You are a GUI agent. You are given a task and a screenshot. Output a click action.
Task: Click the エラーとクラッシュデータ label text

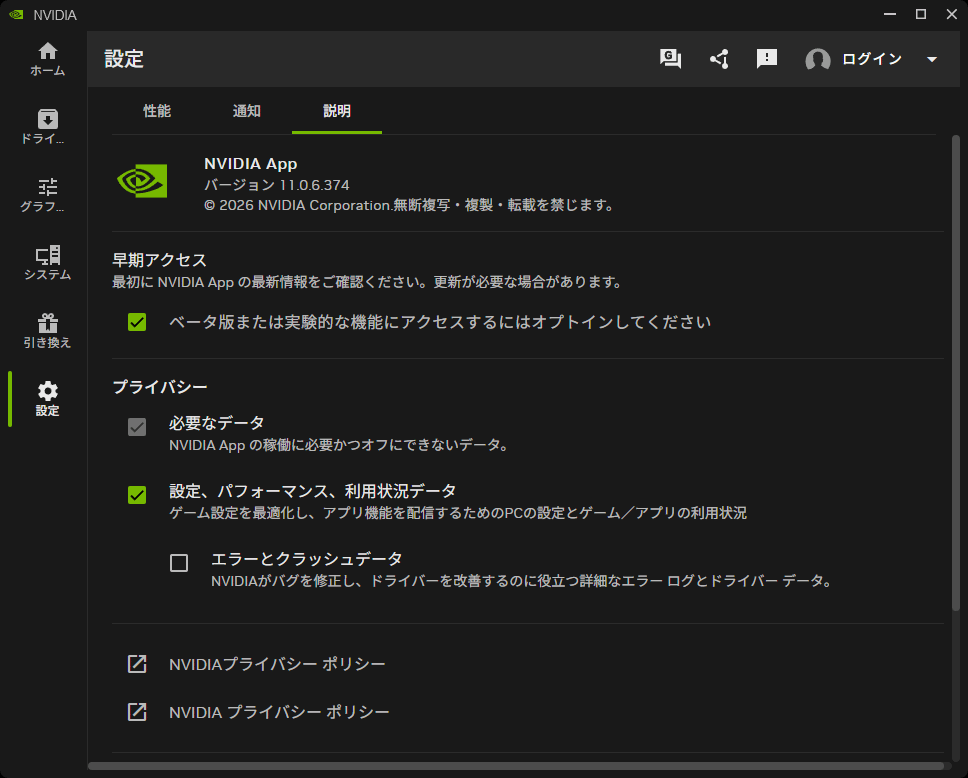point(307,559)
